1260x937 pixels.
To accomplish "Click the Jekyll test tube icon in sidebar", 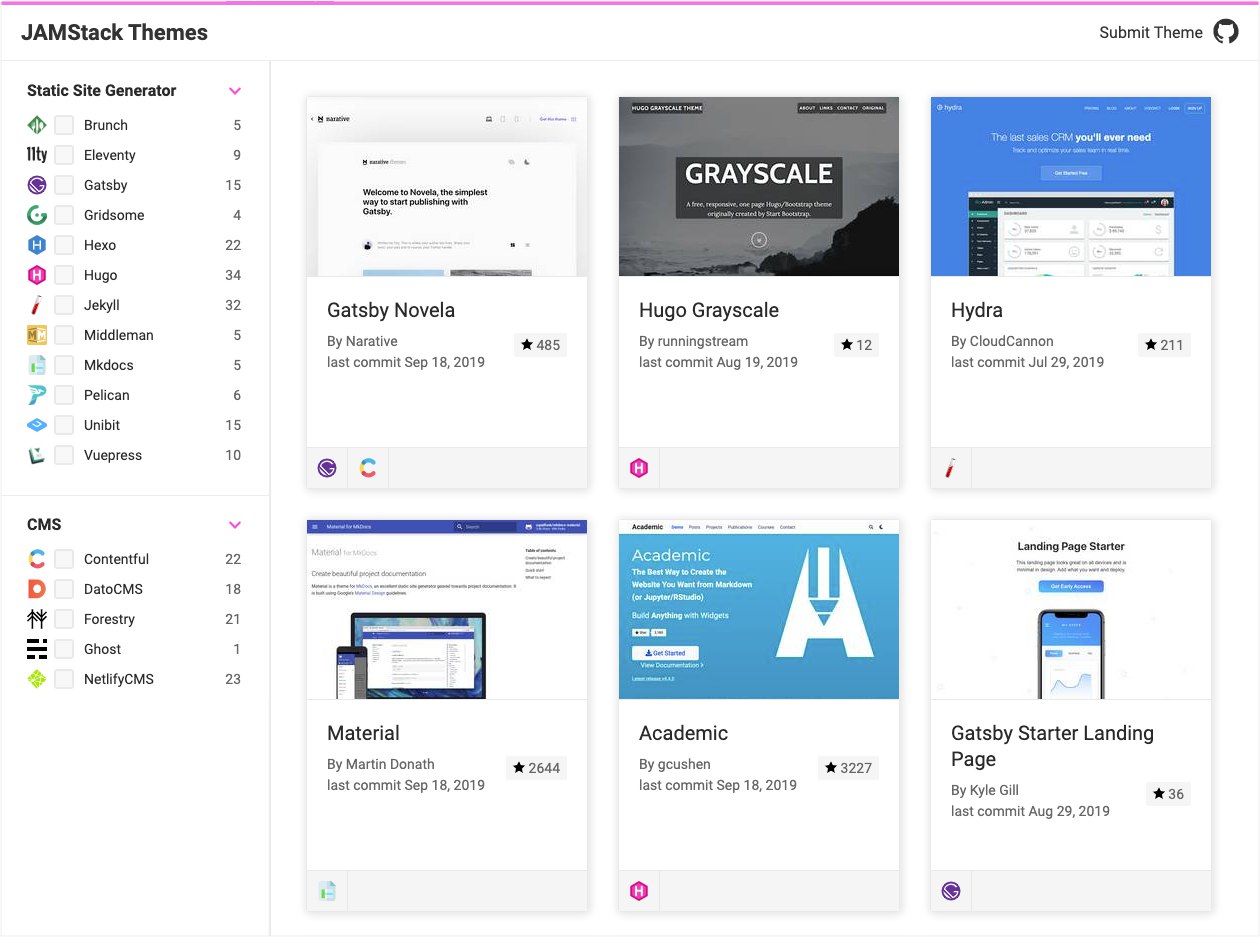I will click(37, 305).
